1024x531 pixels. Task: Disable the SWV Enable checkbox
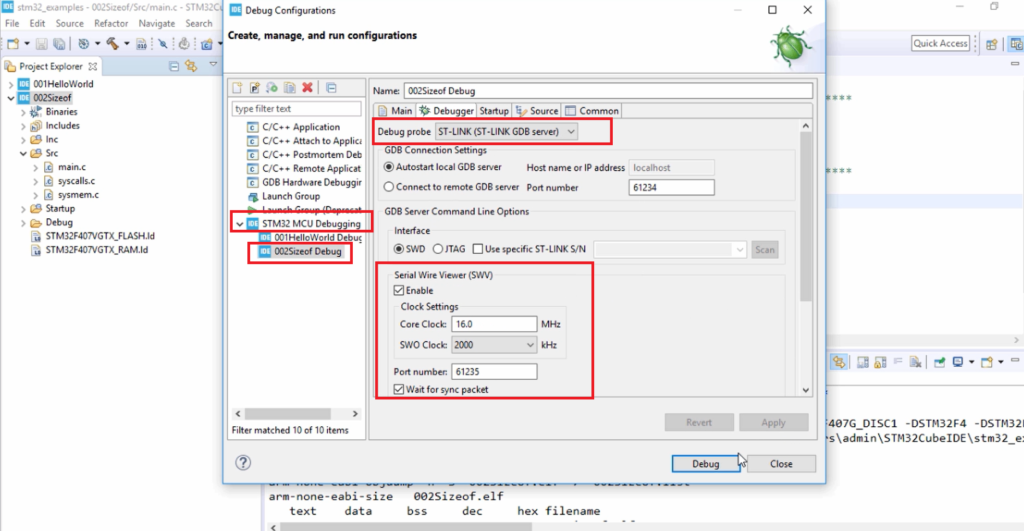[399, 290]
